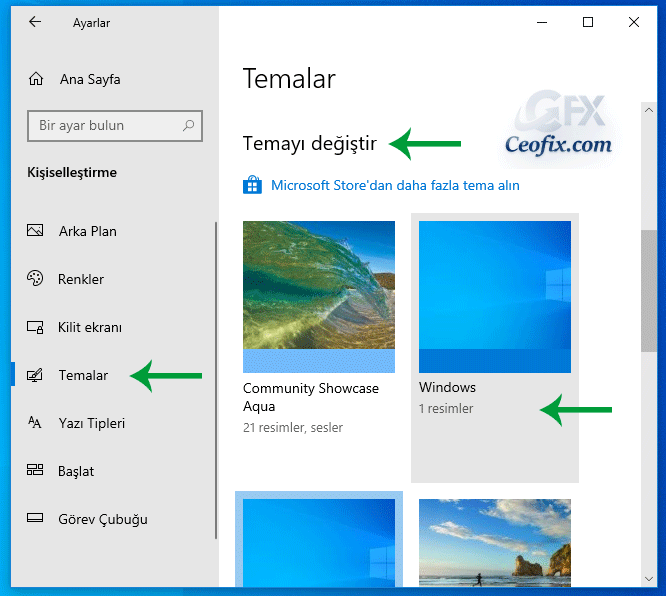This screenshot has width=666, height=596.
Task: Select Community Showcase Aqua theme thumbnail
Action: coord(319,297)
